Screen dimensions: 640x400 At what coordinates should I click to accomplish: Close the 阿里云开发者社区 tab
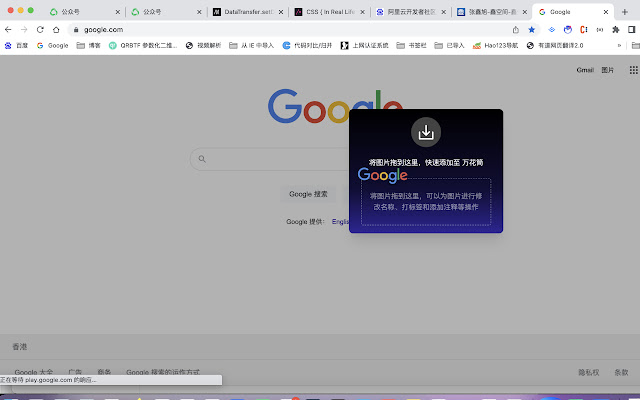click(444, 12)
